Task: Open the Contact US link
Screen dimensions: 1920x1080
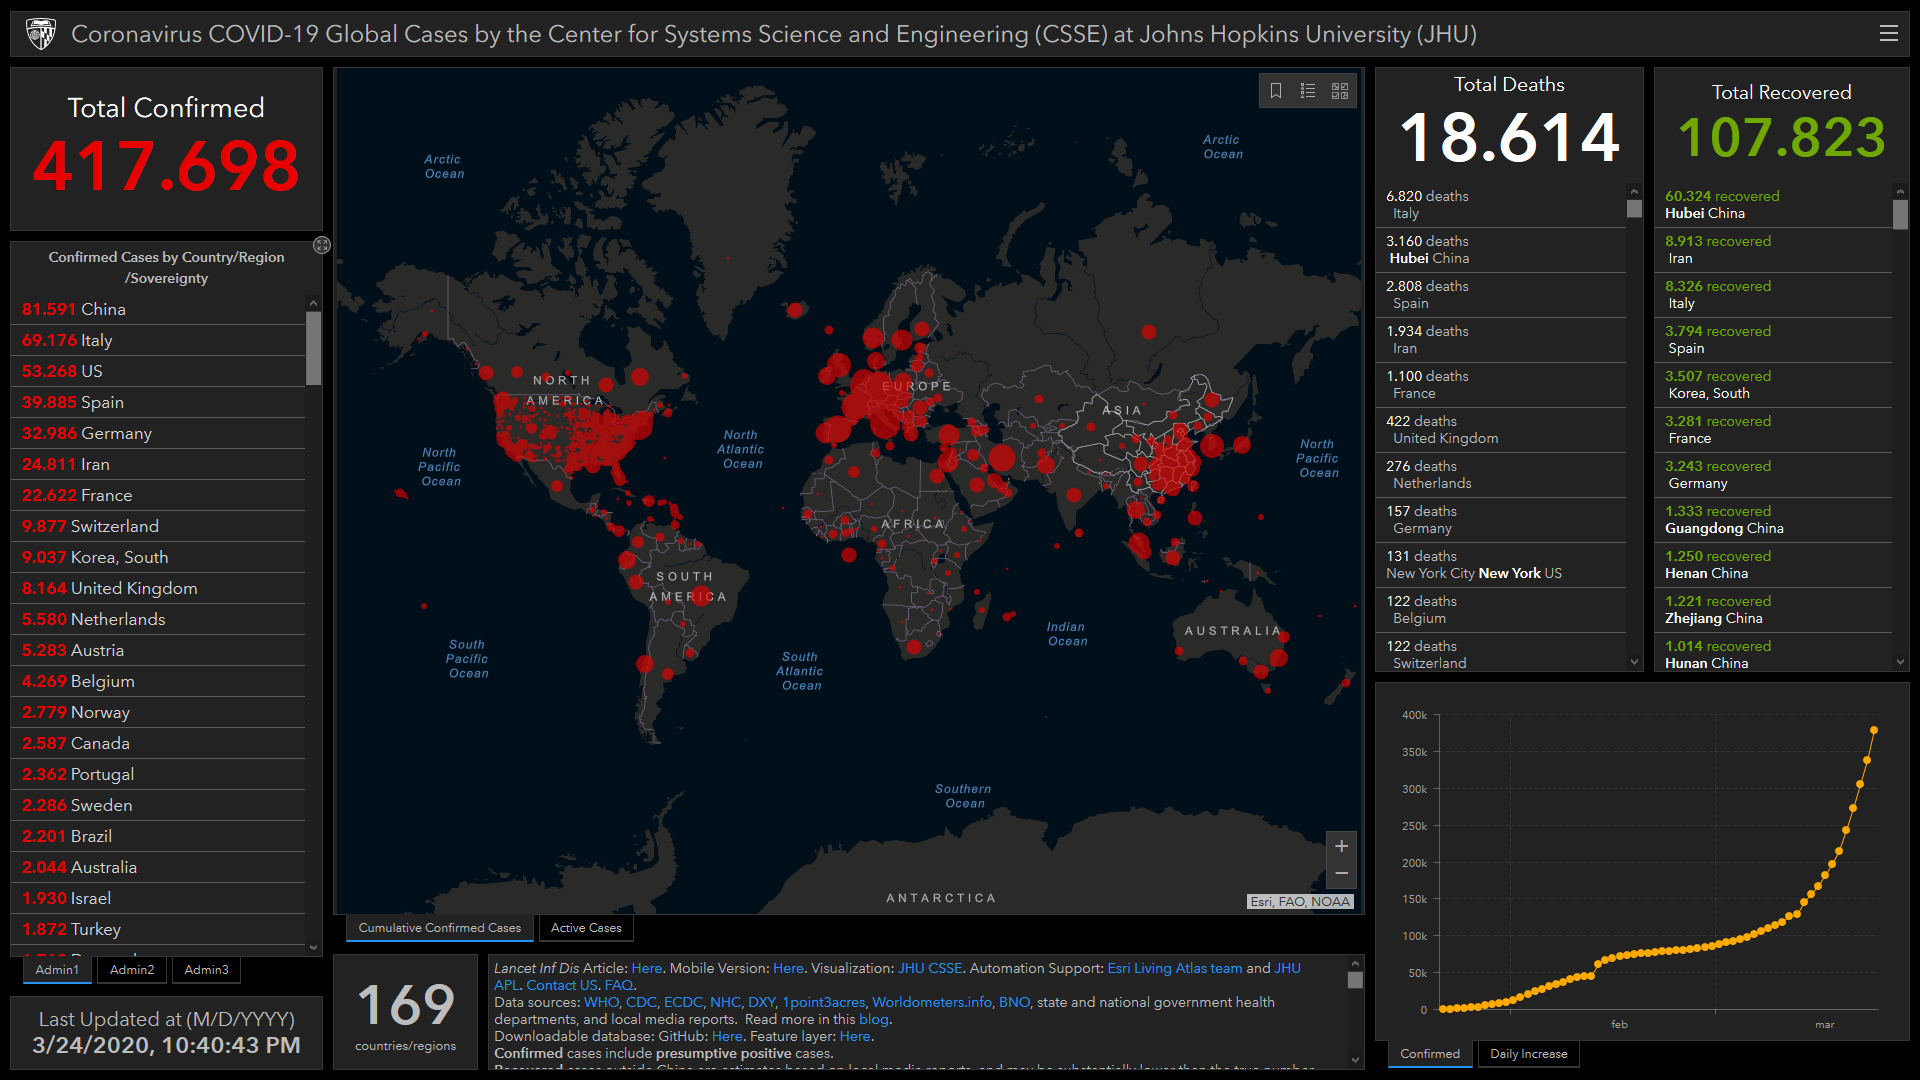Action: [x=561, y=985]
